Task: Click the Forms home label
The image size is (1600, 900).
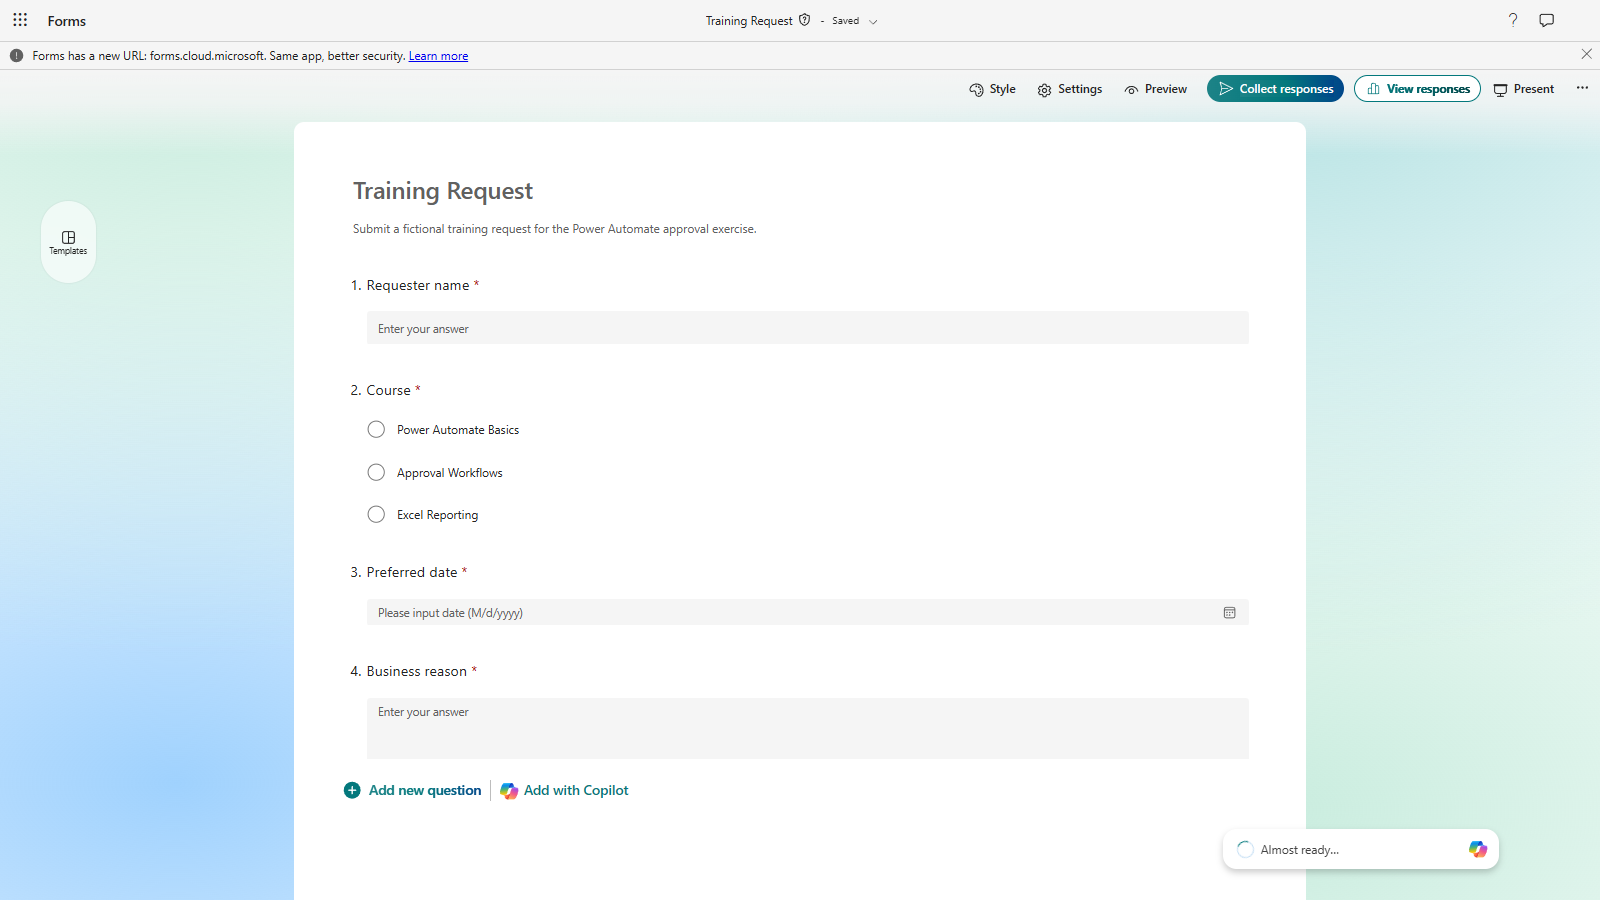Action: point(67,21)
